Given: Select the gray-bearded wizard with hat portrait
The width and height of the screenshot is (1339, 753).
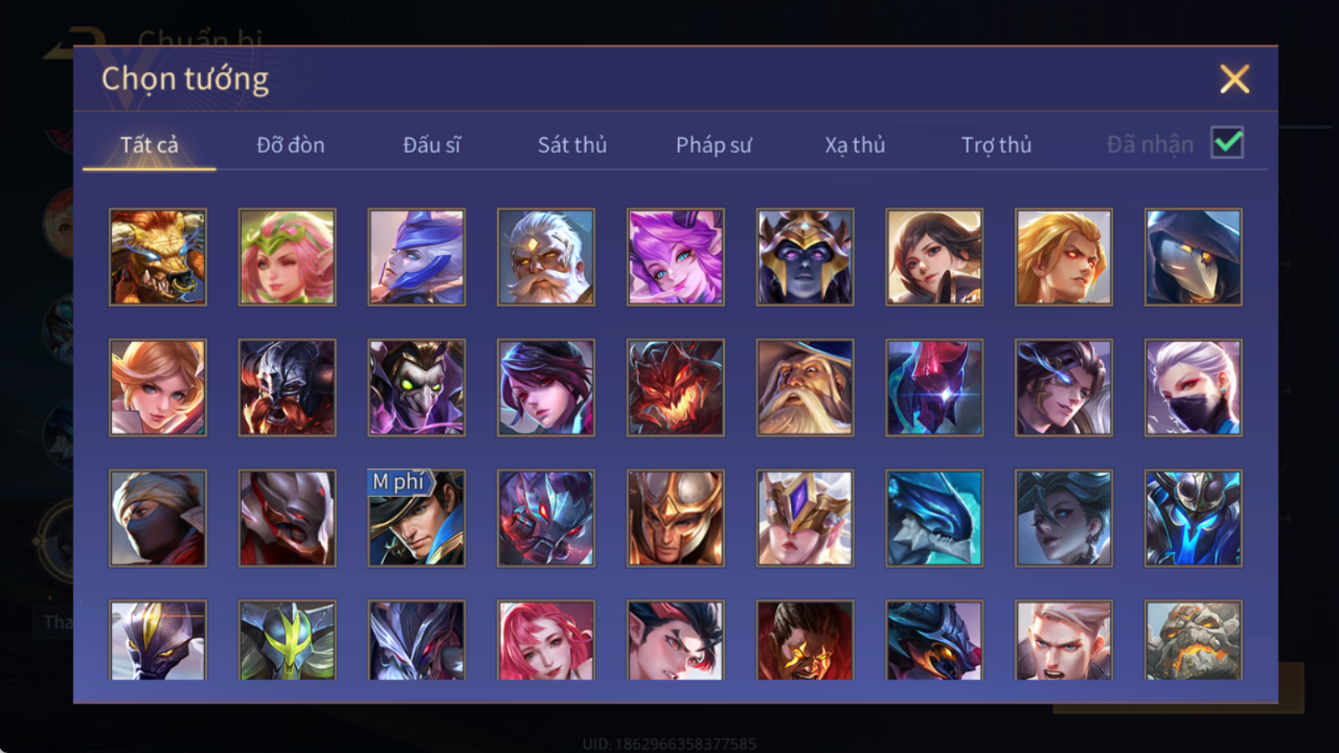Looking at the screenshot, I should click(805, 387).
